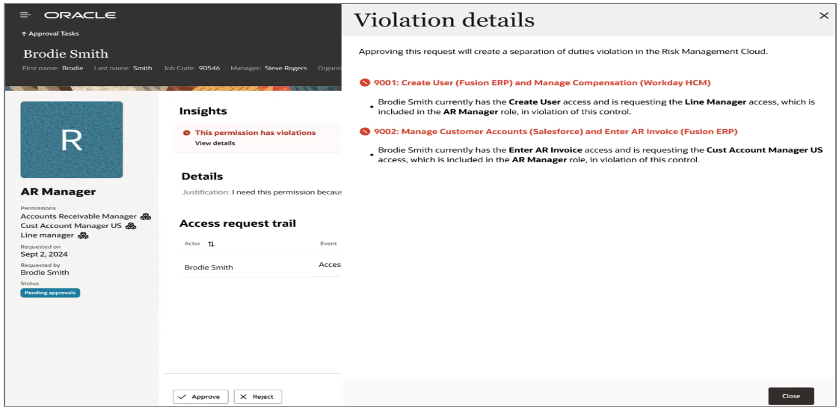The width and height of the screenshot is (840, 410).
Task: Click the Accounts Receivable Manager permission text
Action: (x=79, y=217)
